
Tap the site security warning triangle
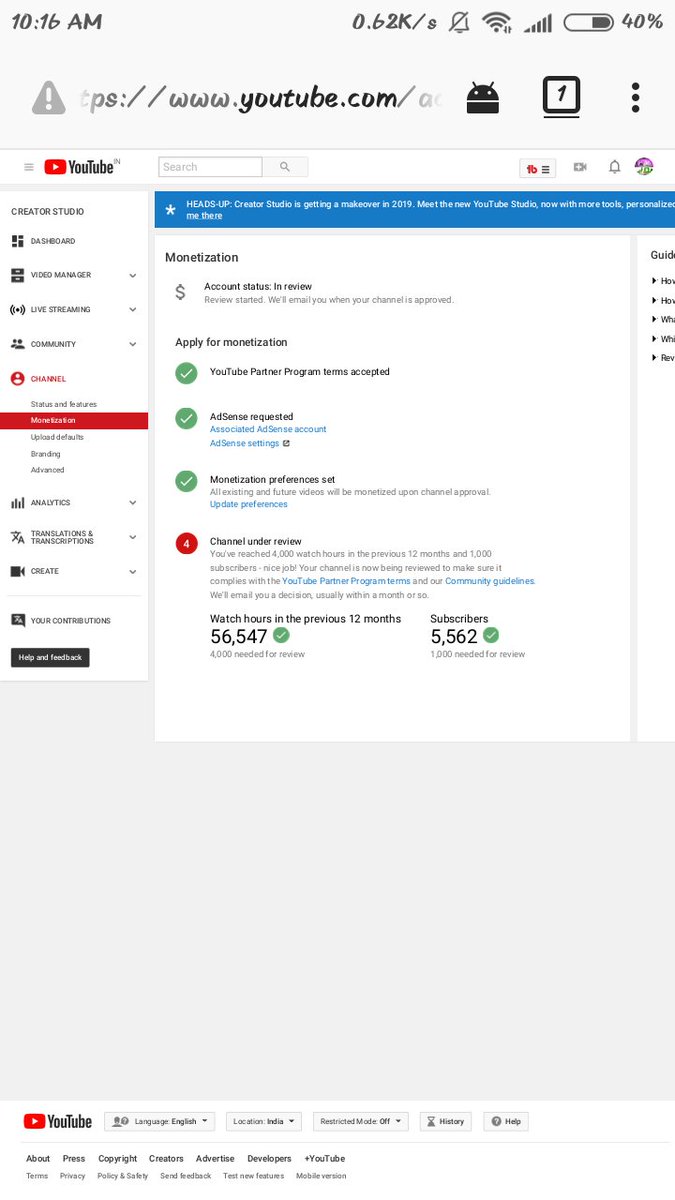48,97
